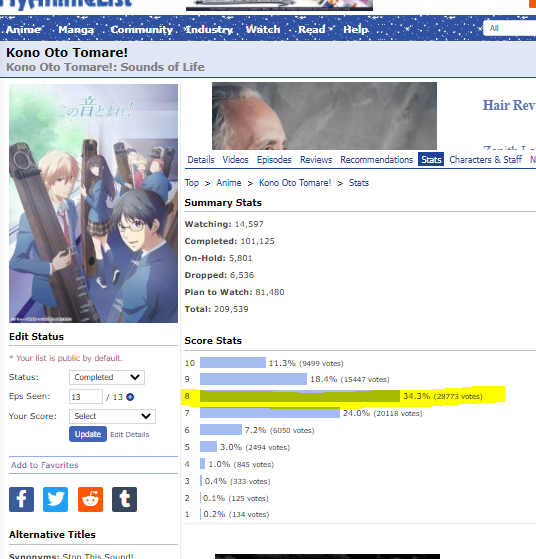The width and height of the screenshot is (536, 559).
Task: Switch to the Videos tab
Action: 235,159
